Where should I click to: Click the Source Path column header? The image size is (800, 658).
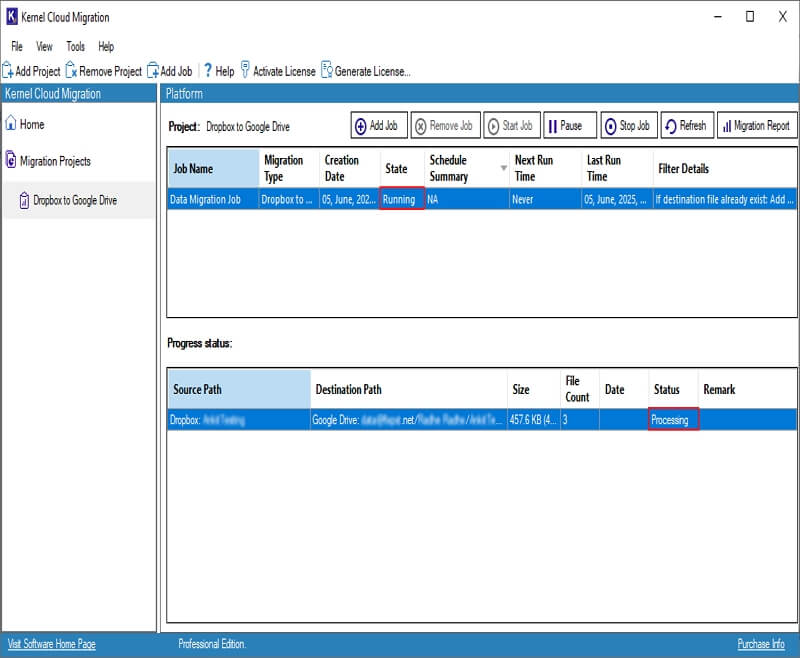coord(239,389)
